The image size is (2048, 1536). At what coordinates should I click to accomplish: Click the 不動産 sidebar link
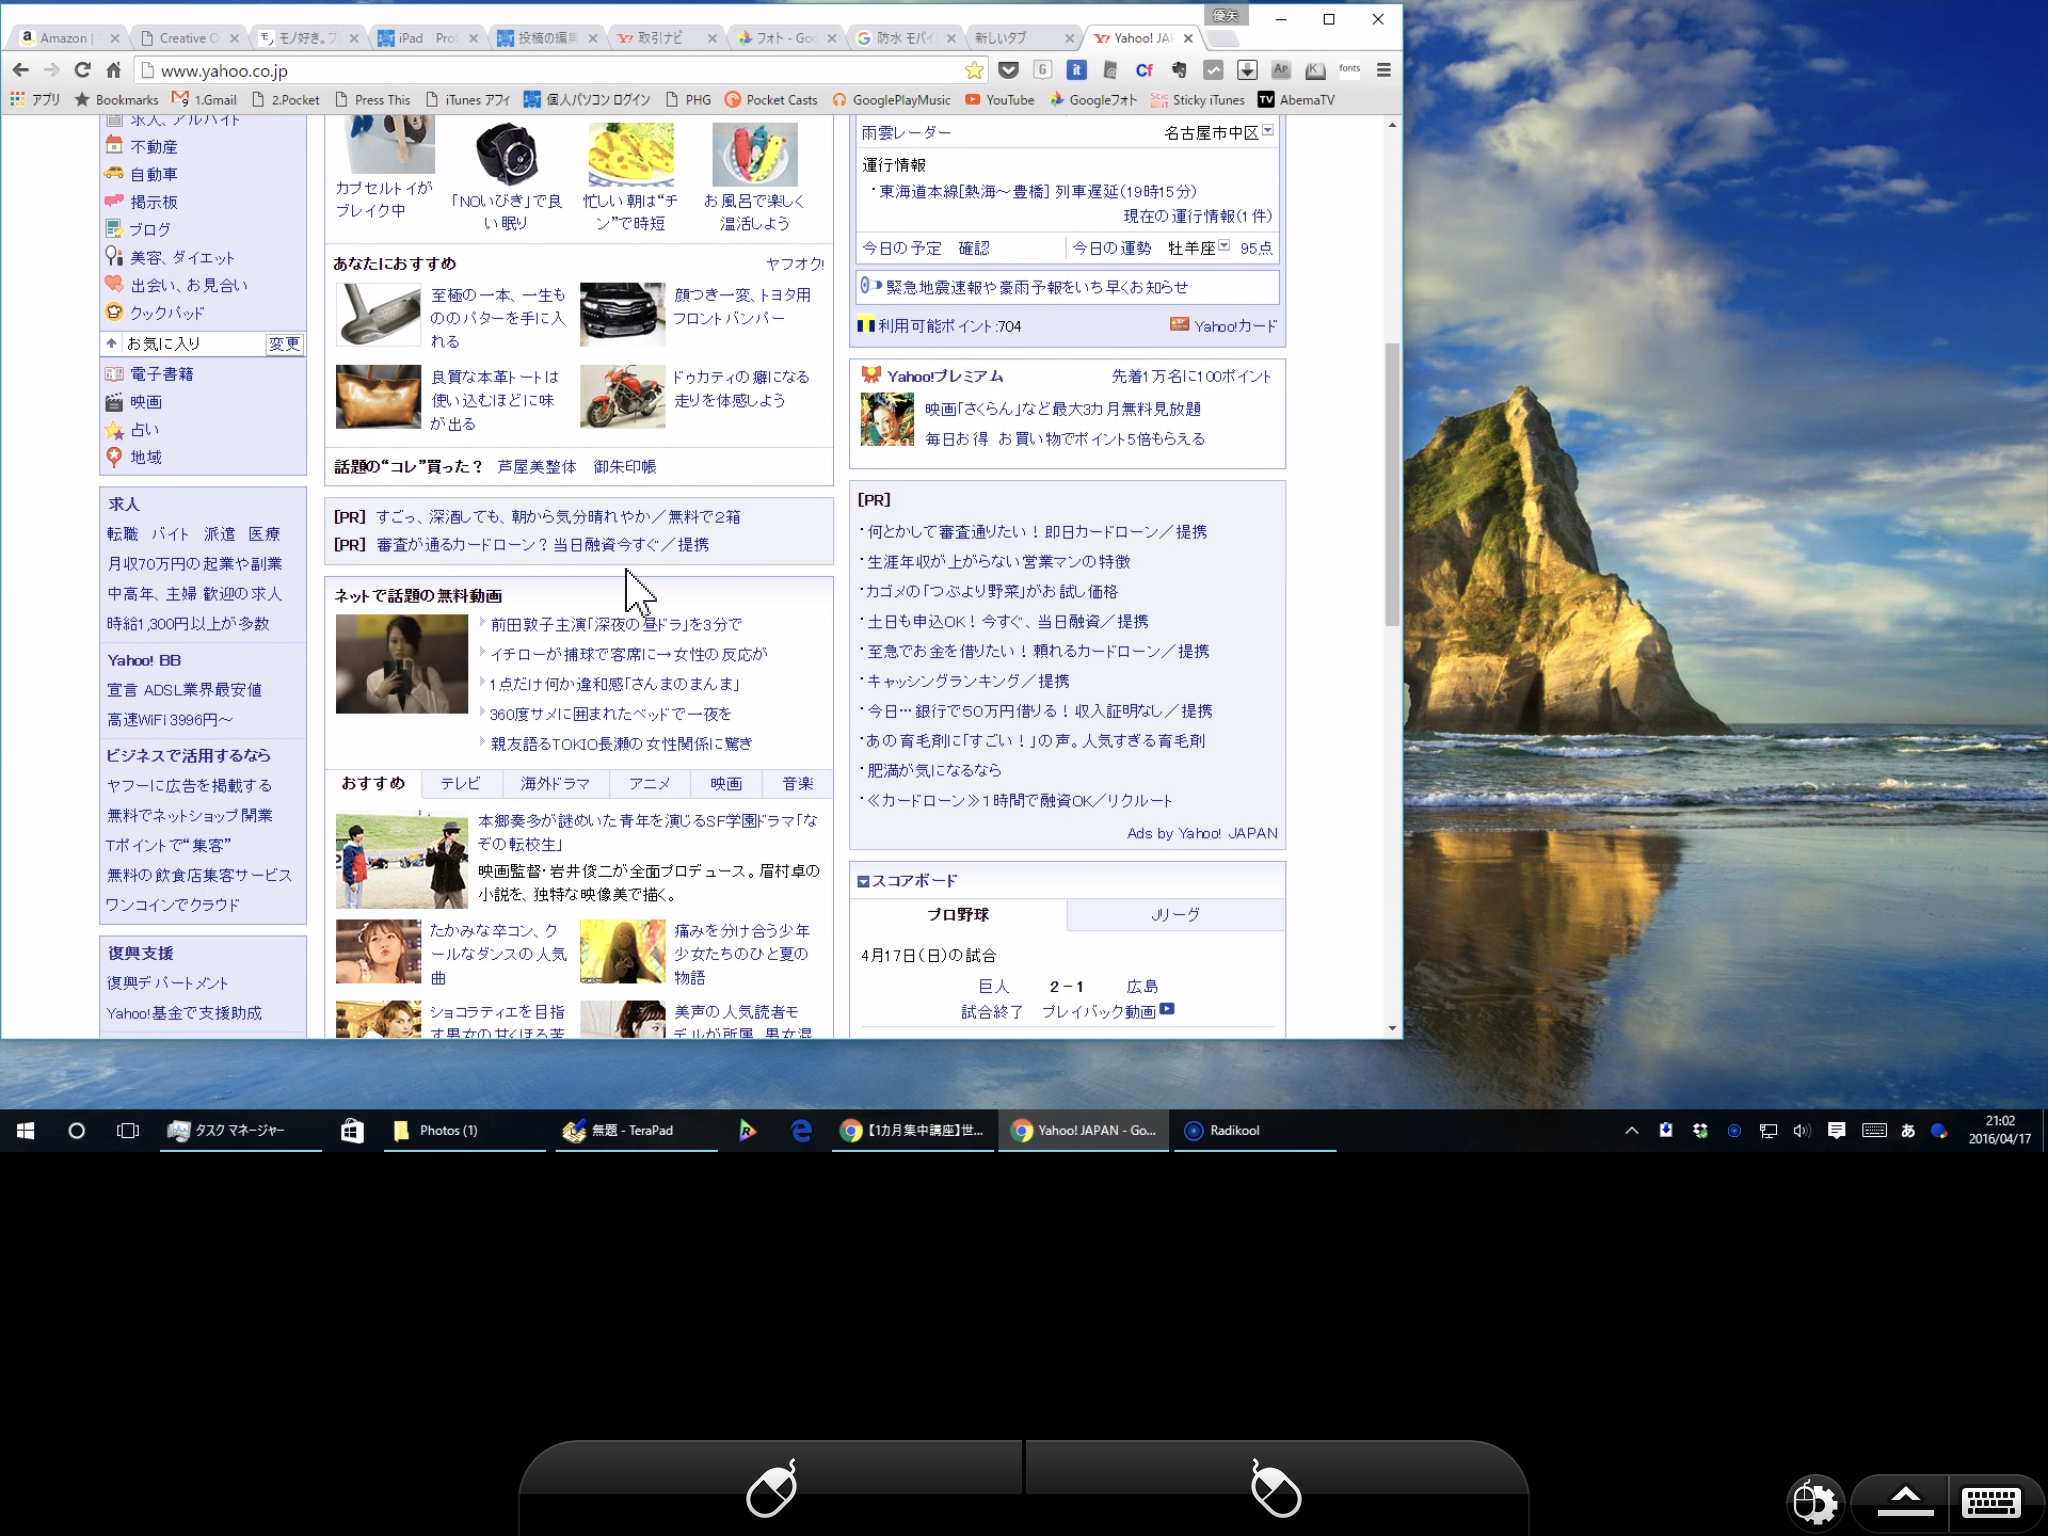click(153, 147)
